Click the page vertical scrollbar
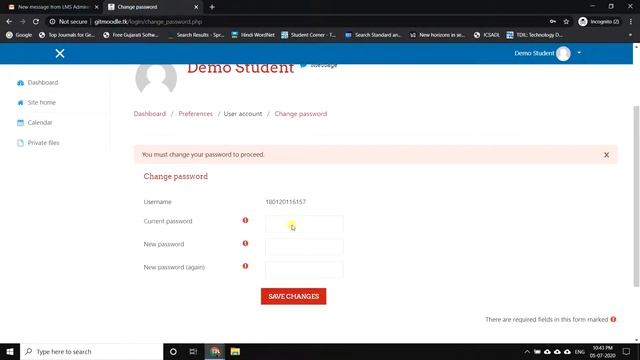This screenshot has width=640, height=360. (x=636, y=196)
